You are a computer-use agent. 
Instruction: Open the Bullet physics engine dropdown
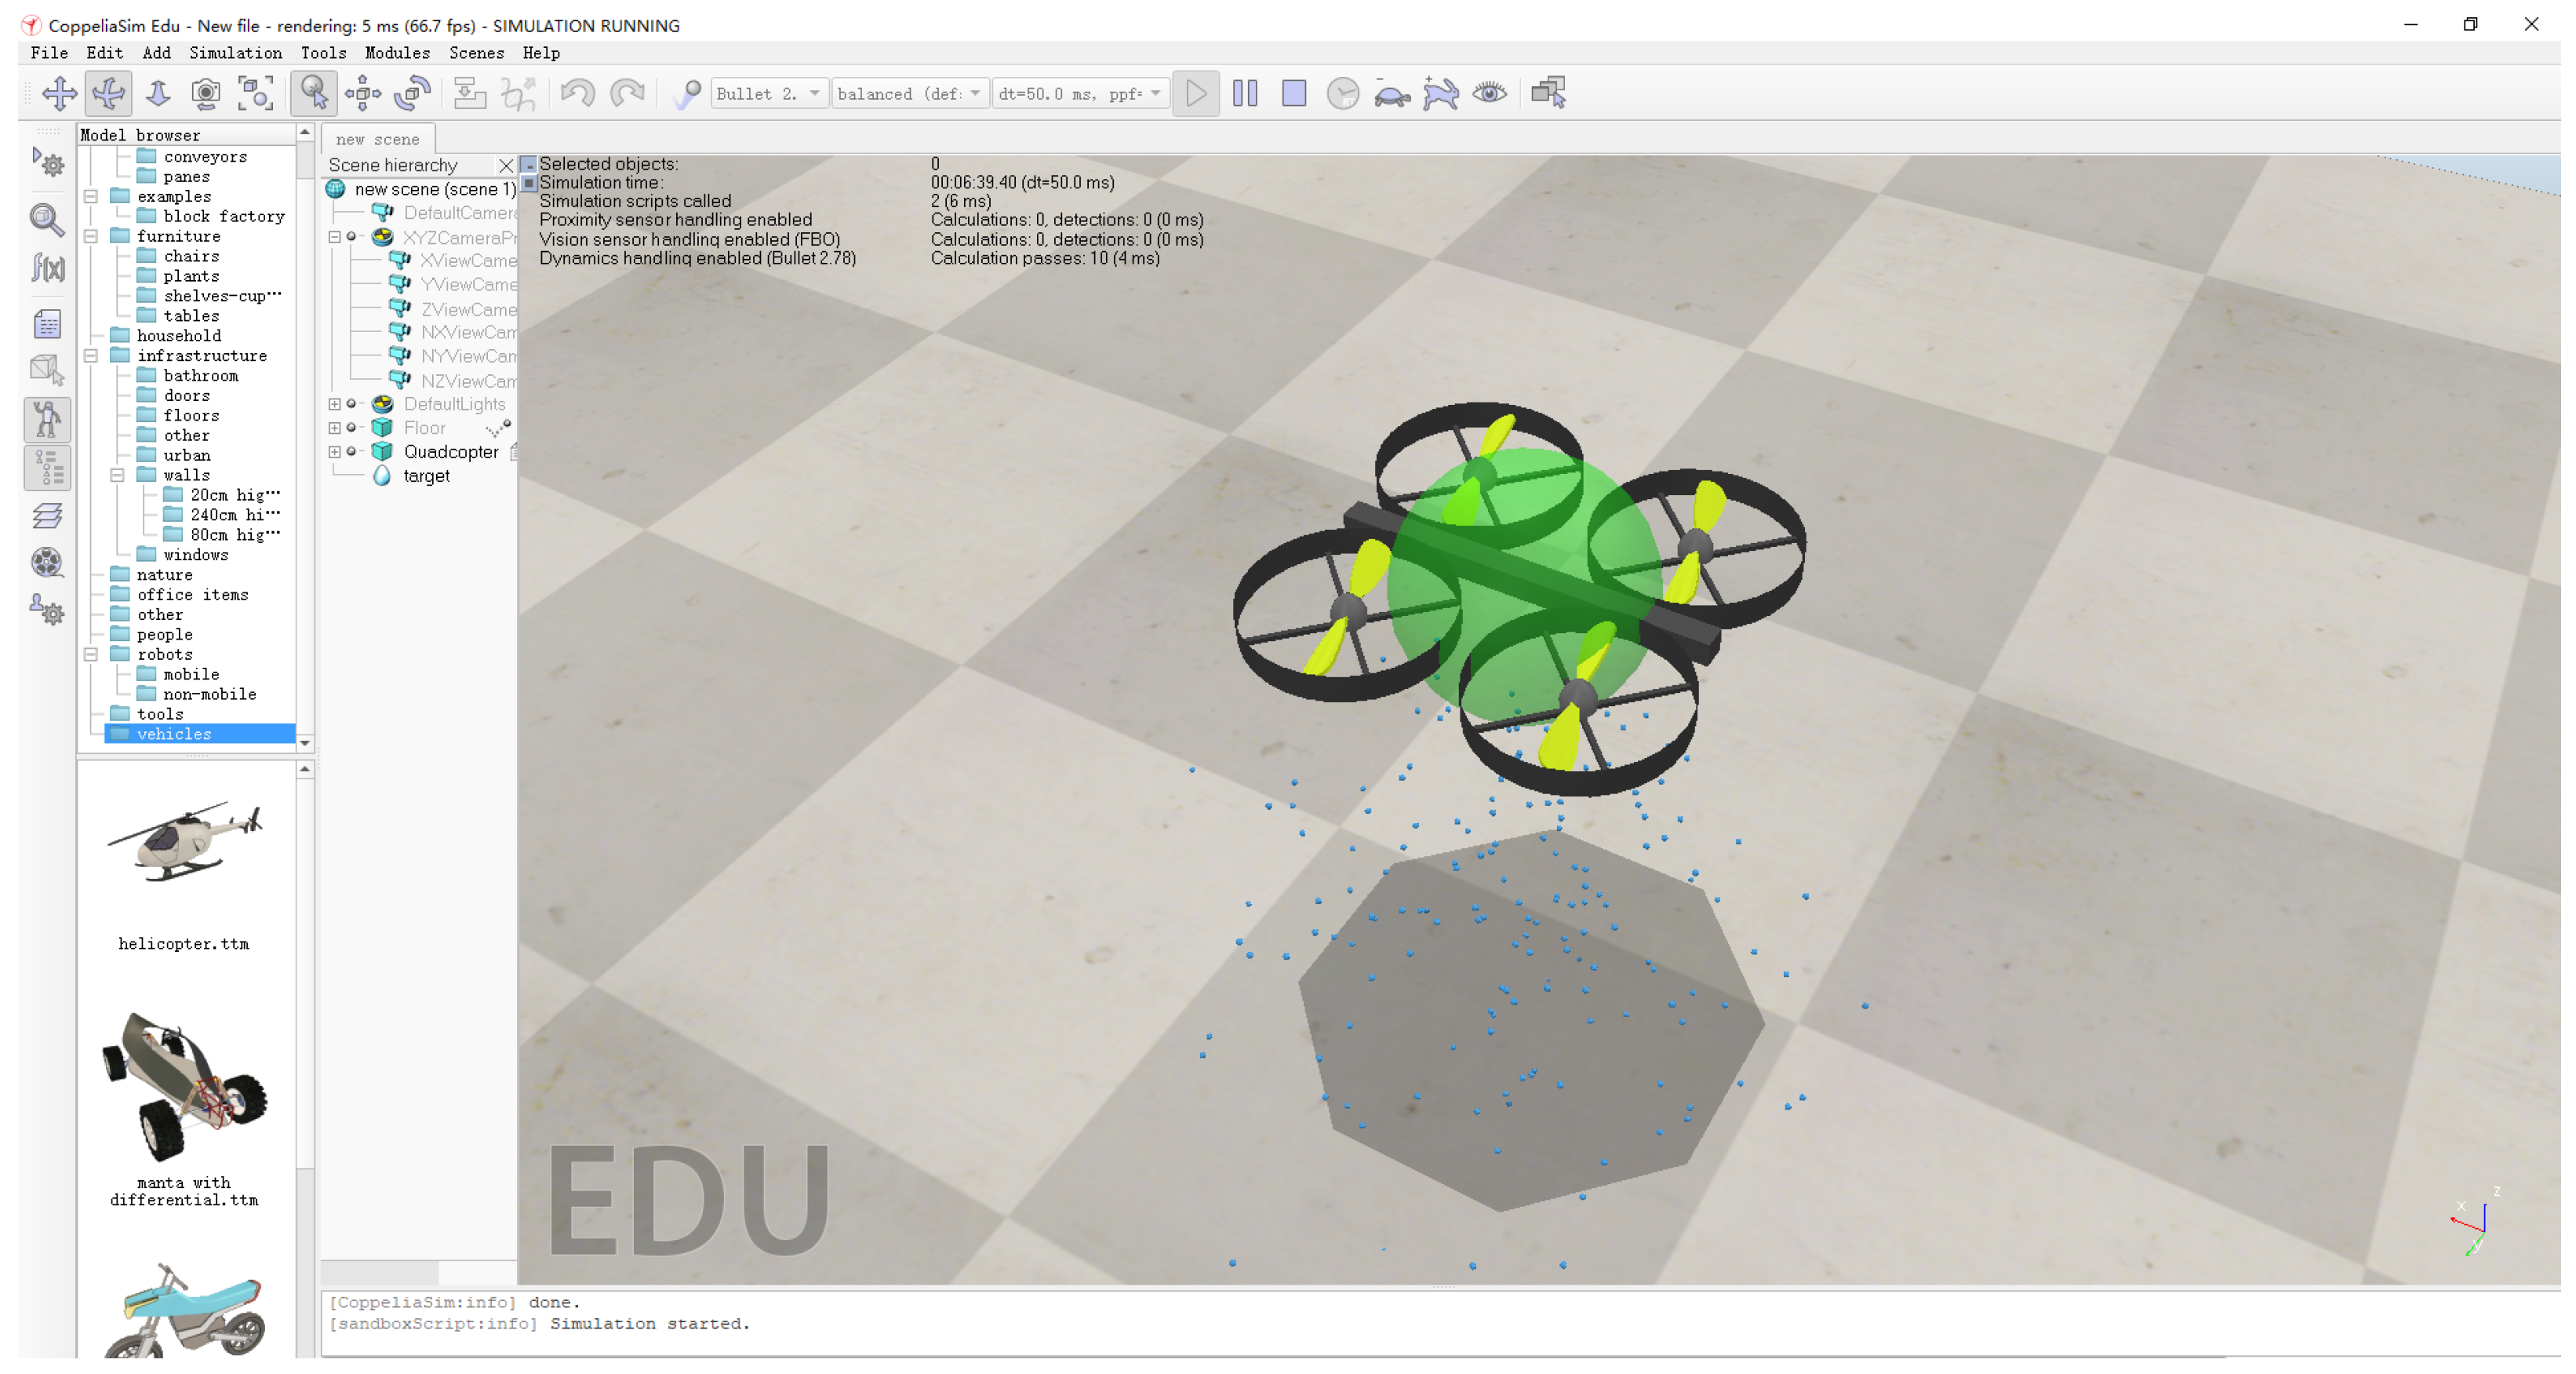click(x=769, y=94)
